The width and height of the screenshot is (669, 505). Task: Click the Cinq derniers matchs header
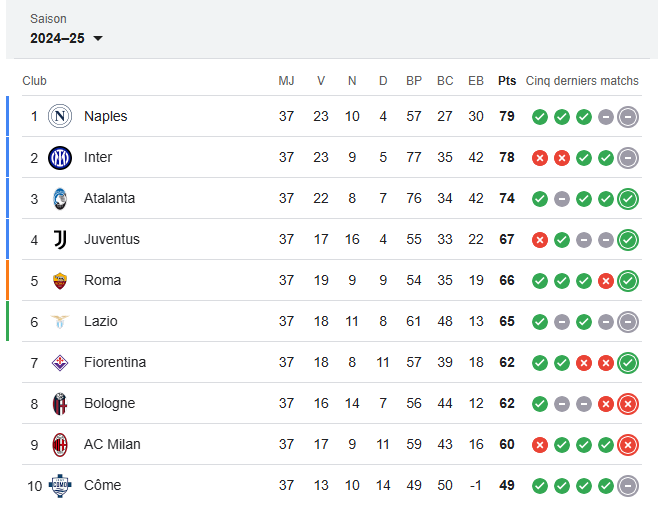click(x=582, y=81)
